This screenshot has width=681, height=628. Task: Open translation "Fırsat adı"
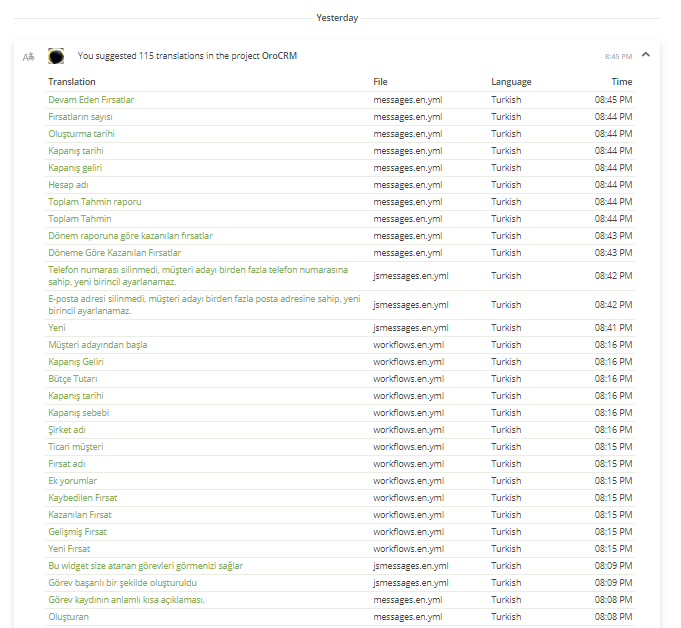66,464
